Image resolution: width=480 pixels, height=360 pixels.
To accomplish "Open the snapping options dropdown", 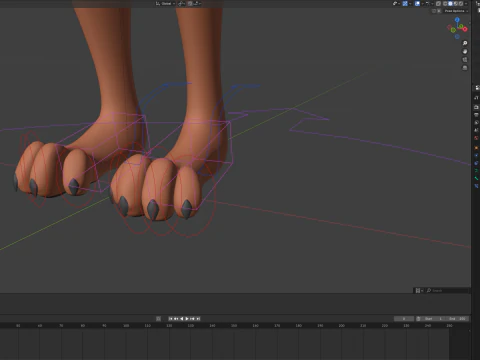I will (x=197, y=3).
